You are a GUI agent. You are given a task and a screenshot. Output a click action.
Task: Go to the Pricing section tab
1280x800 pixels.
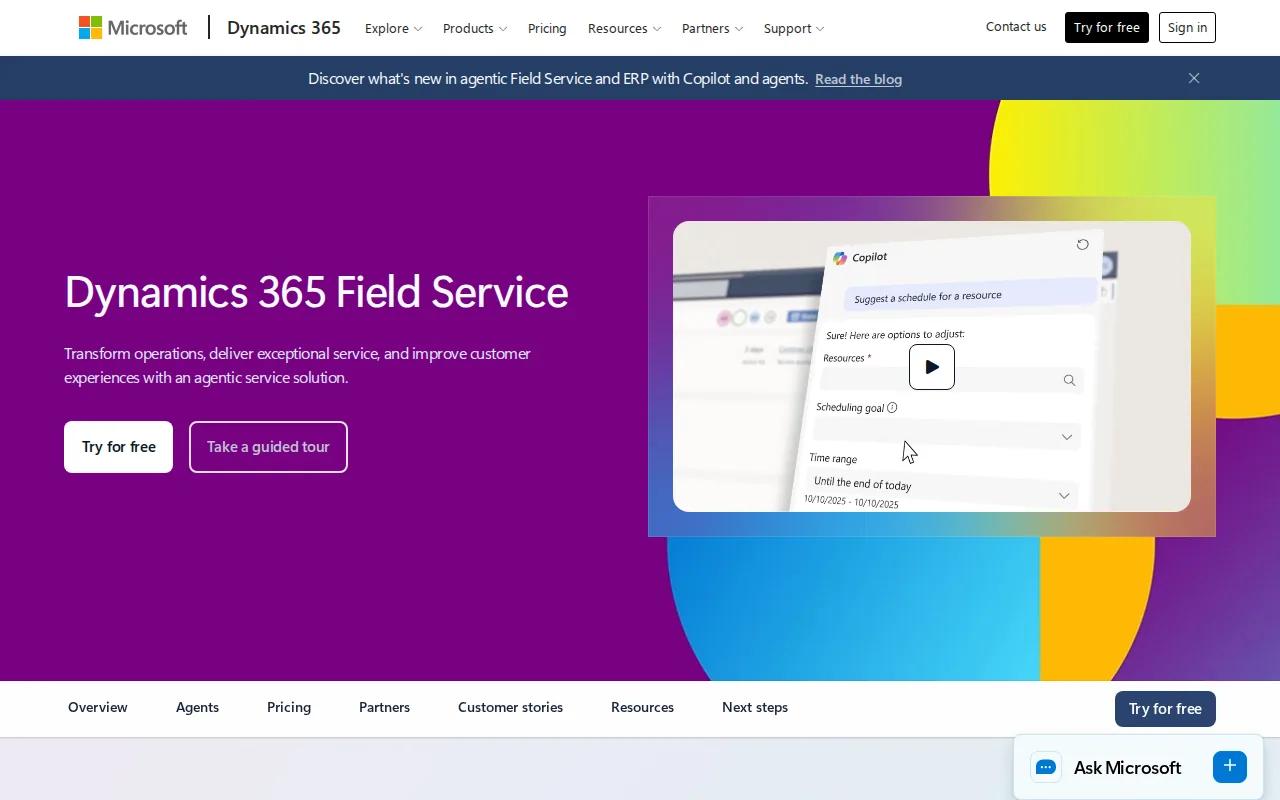289,707
